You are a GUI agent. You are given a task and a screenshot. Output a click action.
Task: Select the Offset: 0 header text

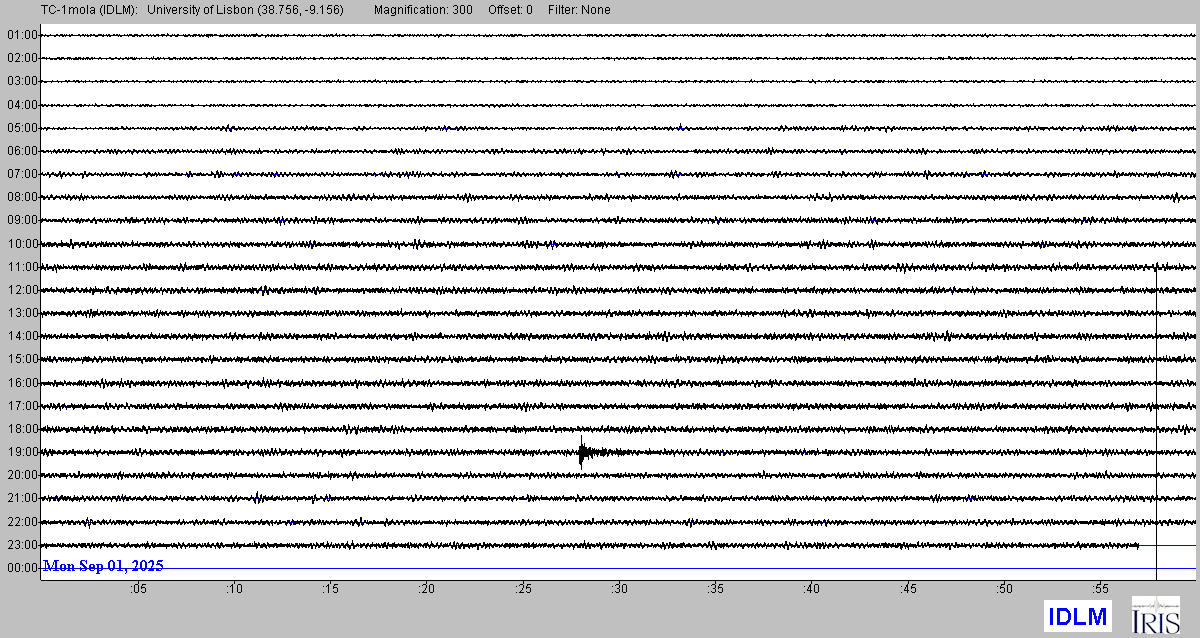pyautogui.click(x=510, y=10)
